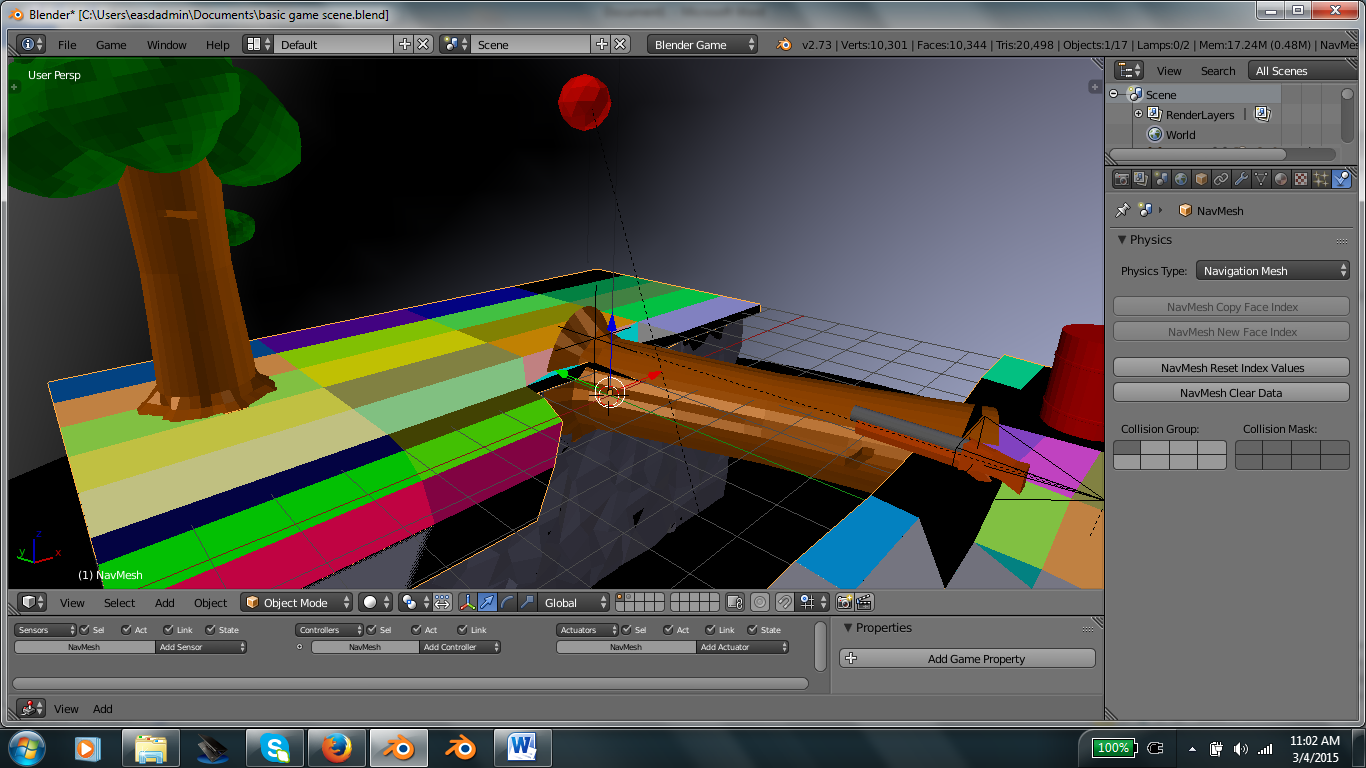Toggle the pin icon in Properties editor

click(x=1122, y=210)
